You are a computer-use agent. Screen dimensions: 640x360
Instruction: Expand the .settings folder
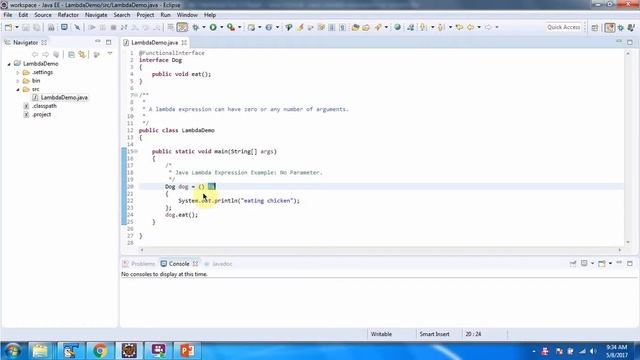(18, 73)
